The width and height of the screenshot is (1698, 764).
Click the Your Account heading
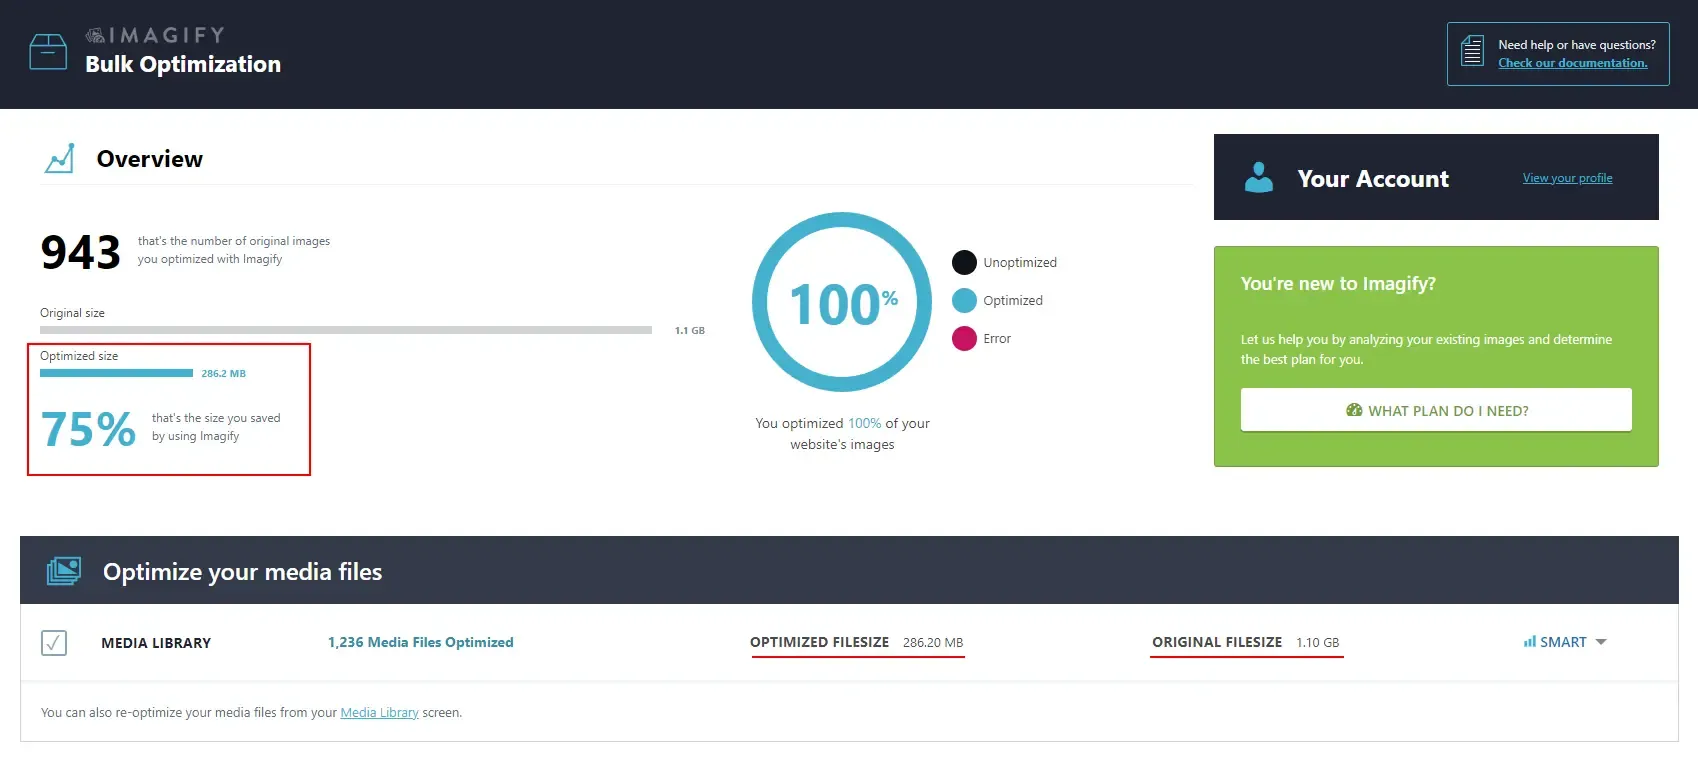[x=1372, y=179]
